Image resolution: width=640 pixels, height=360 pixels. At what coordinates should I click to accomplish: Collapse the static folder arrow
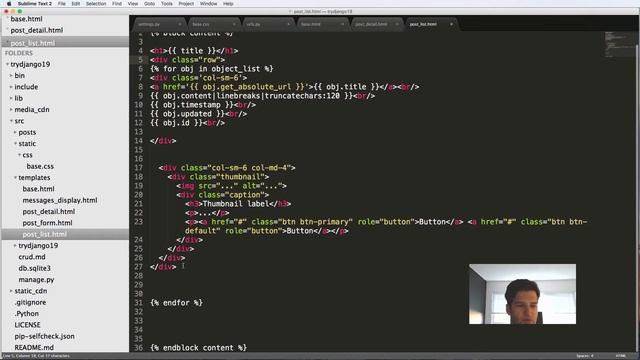click(x=15, y=144)
